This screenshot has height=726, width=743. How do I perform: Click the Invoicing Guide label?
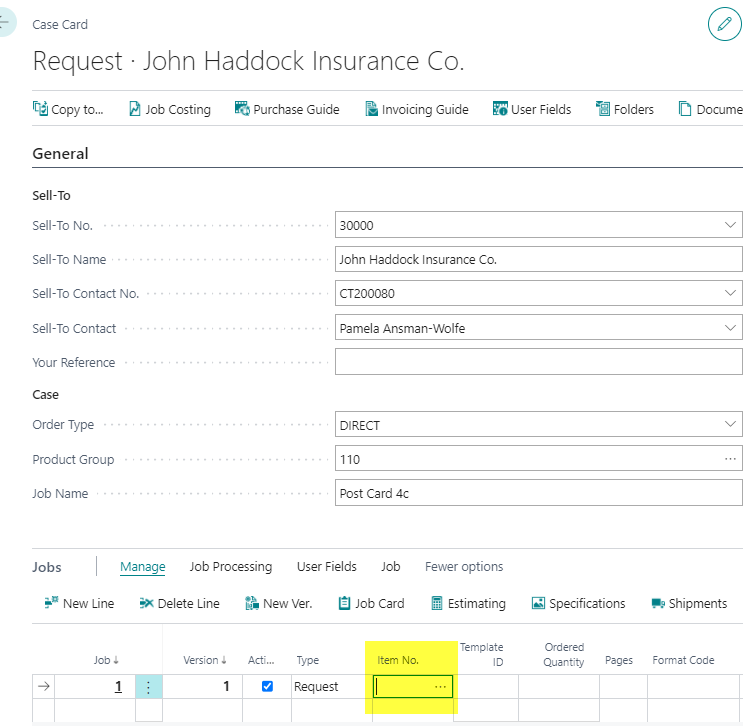[x=425, y=109]
